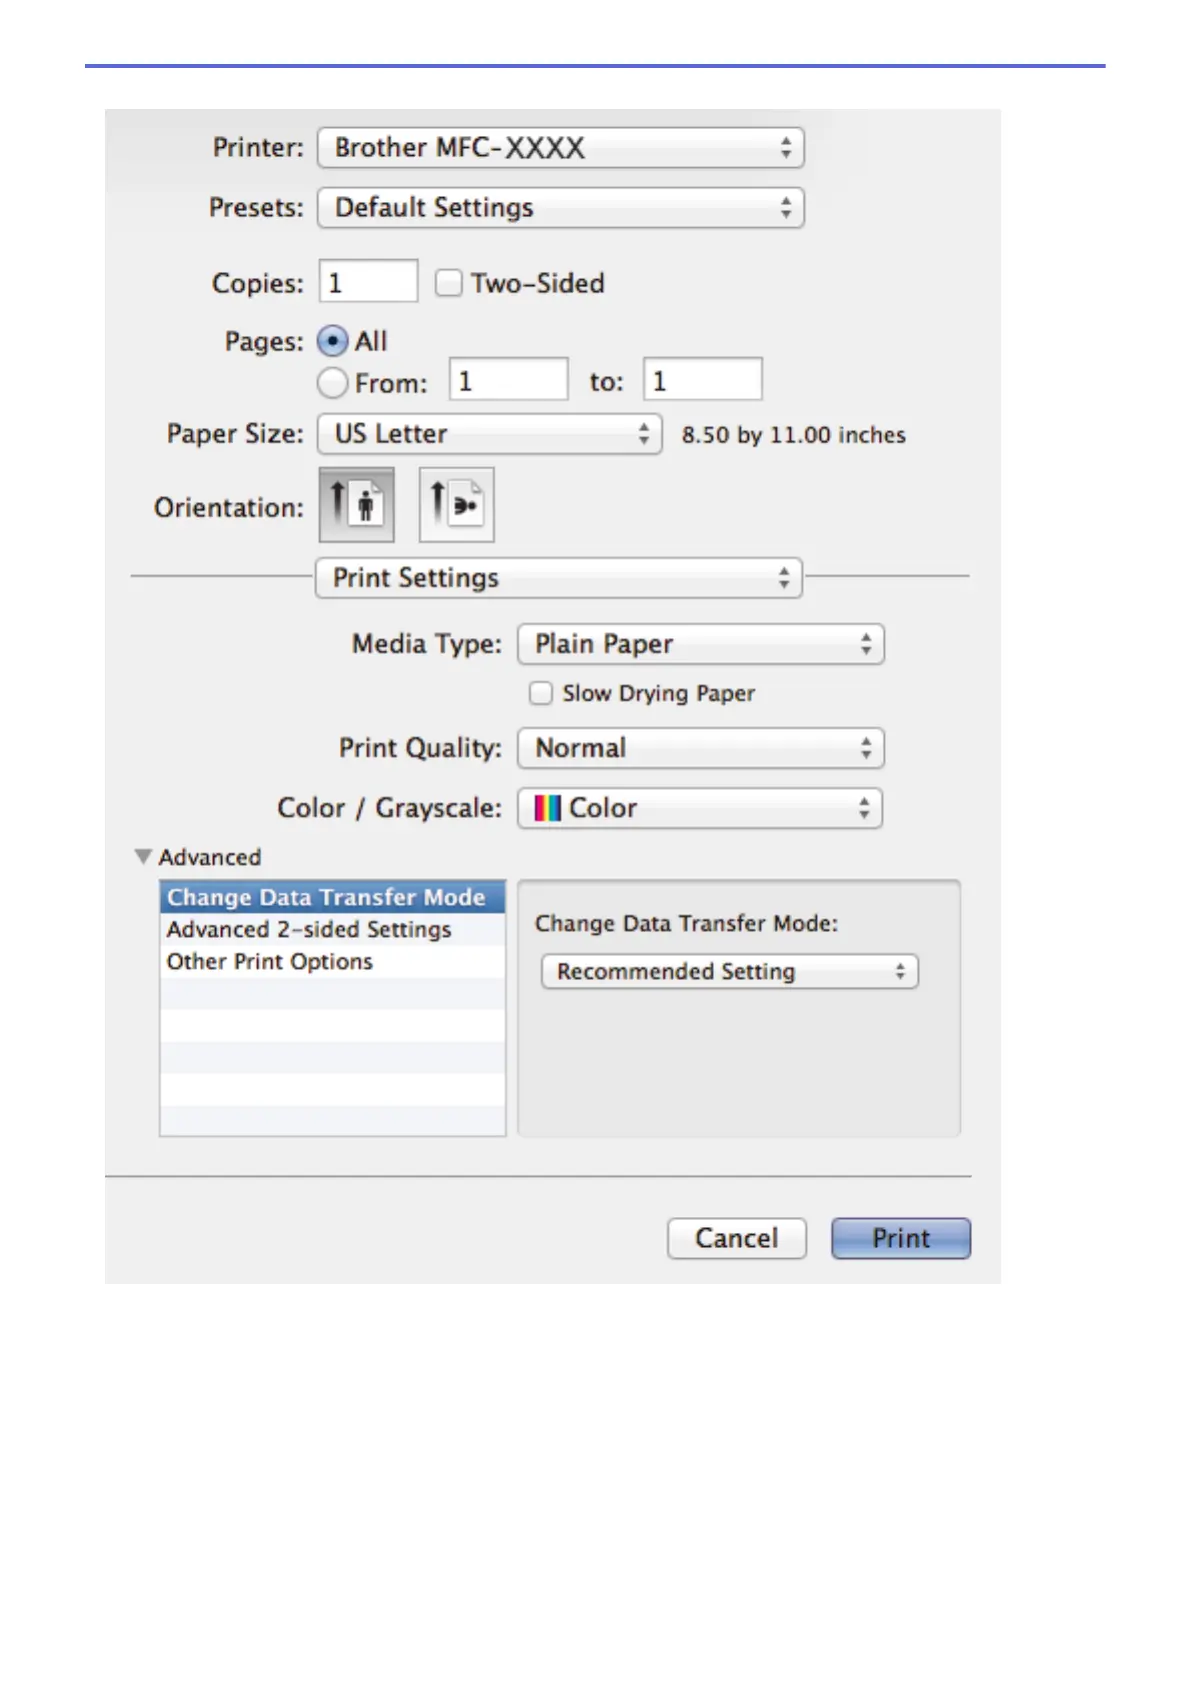Click the Change Data Transfer Mode: panel label
Screen dimensions: 1191x1684
coord(687,923)
